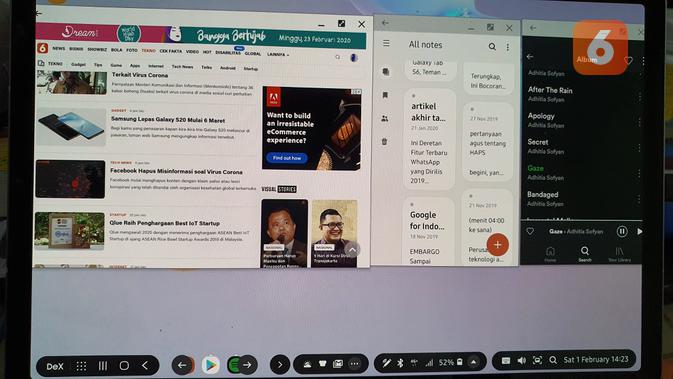
Task: Show recent apps from taskbar
Action: (103, 366)
